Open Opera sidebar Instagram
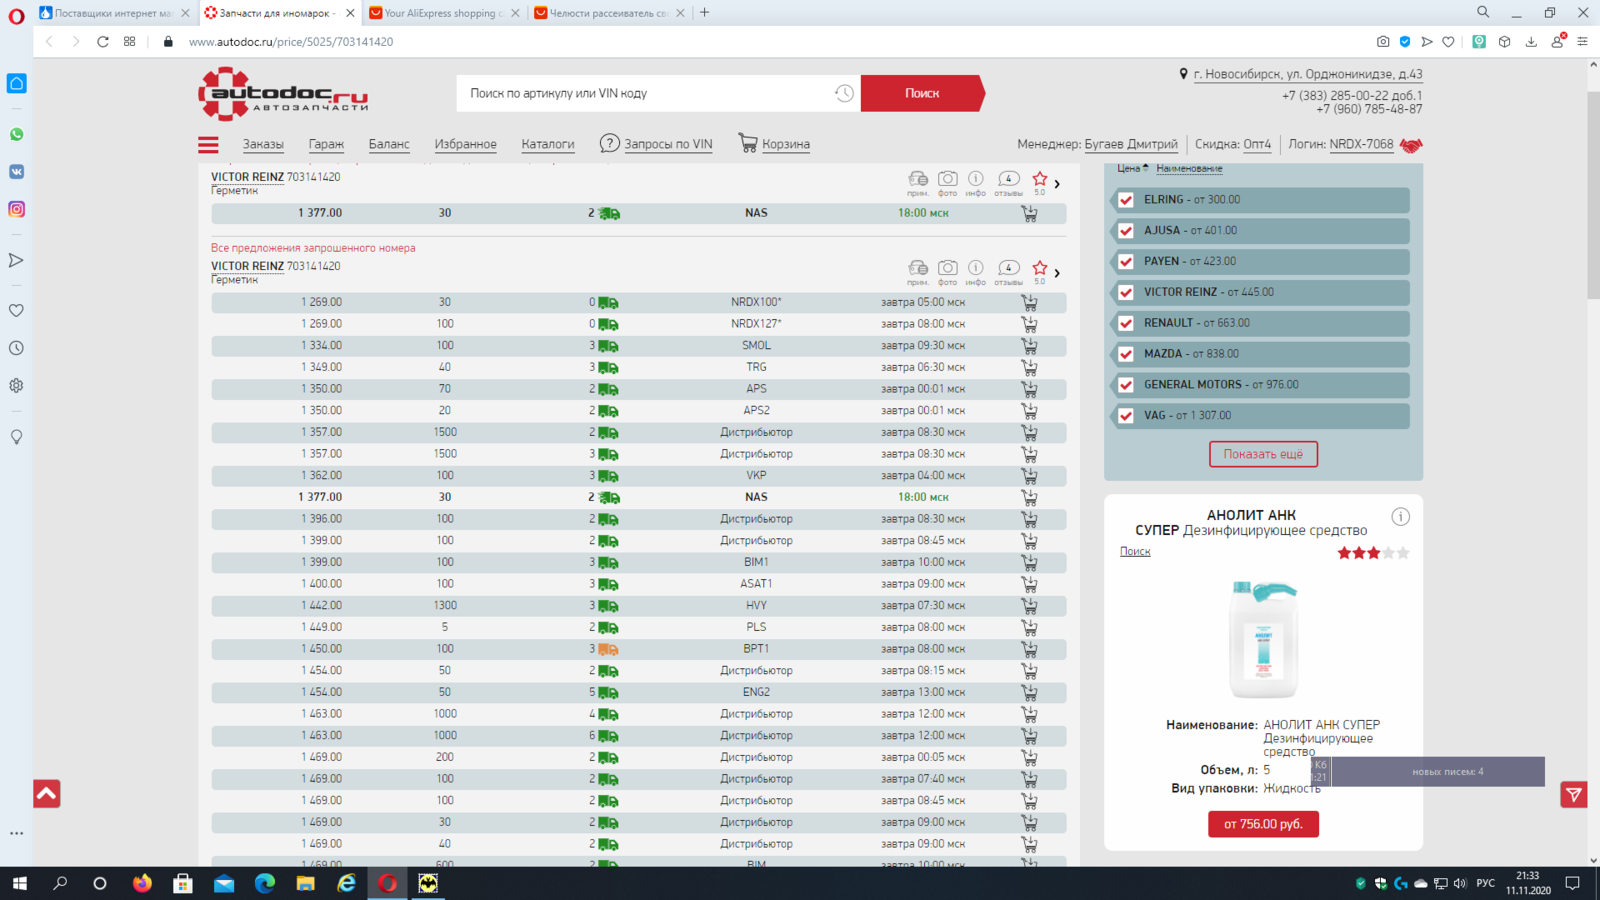This screenshot has width=1600, height=900. pyautogui.click(x=16, y=209)
